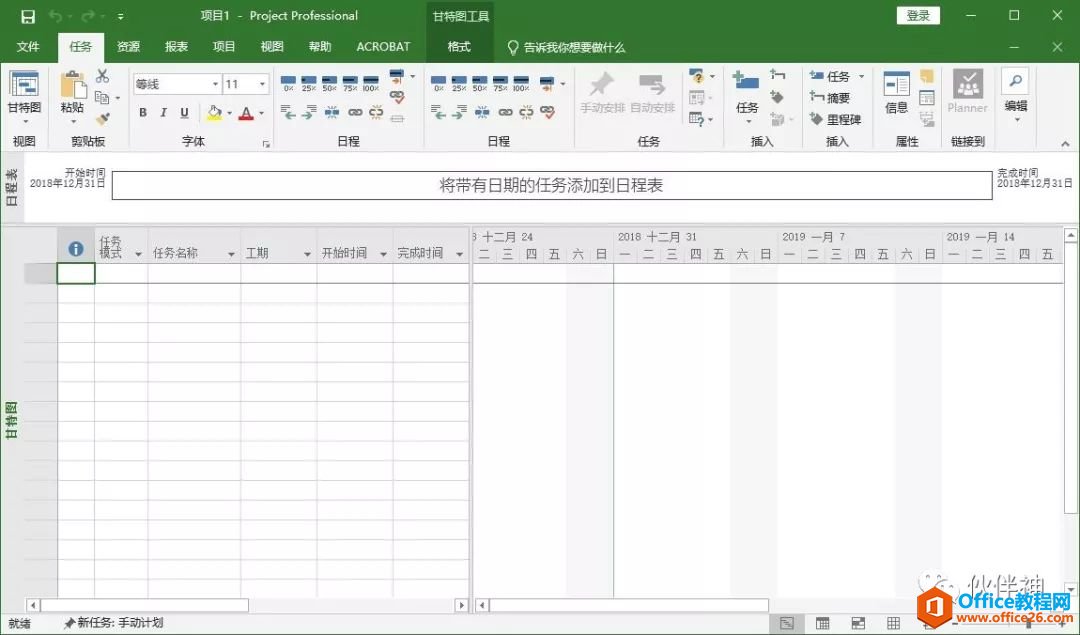Viewport: 1080px width, 635px height.
Task: Open the Customize Quick Access Toolbar arrow
Action: click(x=121, y=16)
